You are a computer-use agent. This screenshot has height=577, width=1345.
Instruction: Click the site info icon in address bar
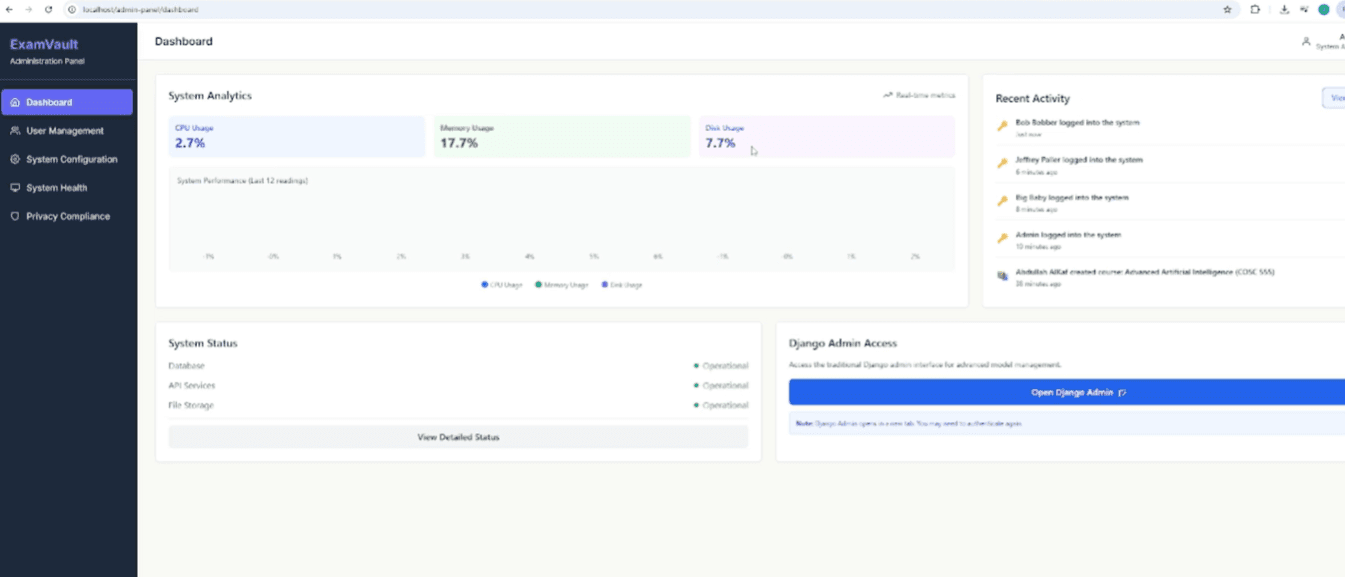tap(72, 9)
